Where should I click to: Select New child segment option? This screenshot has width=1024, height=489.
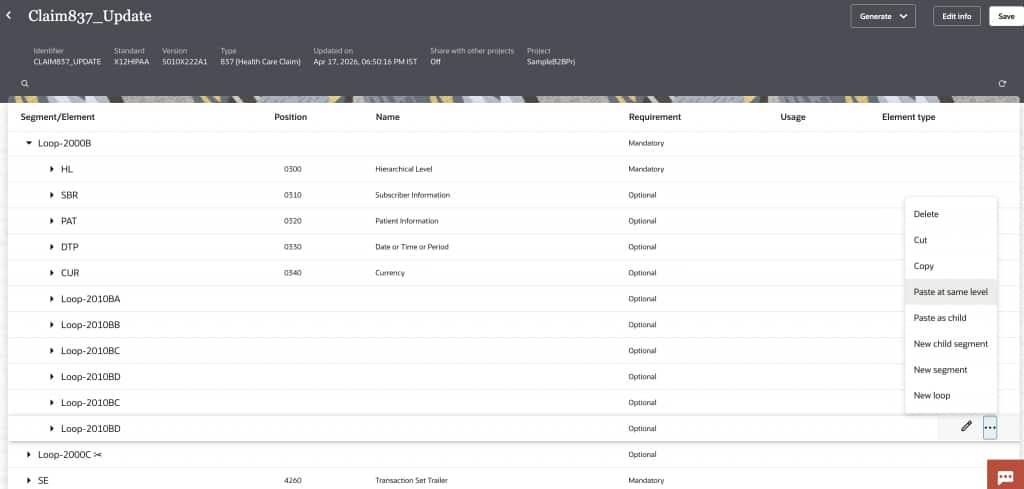(x=951, y=343)
